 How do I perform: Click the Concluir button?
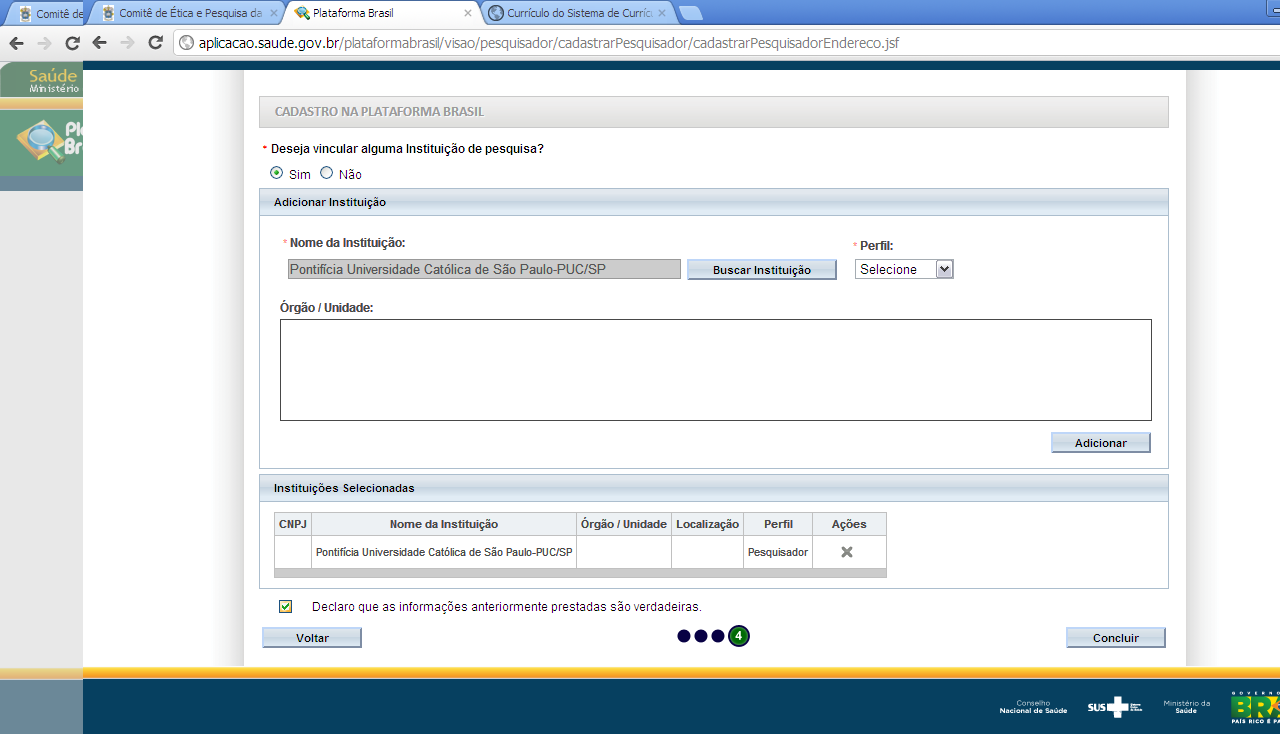[1116, 638]
